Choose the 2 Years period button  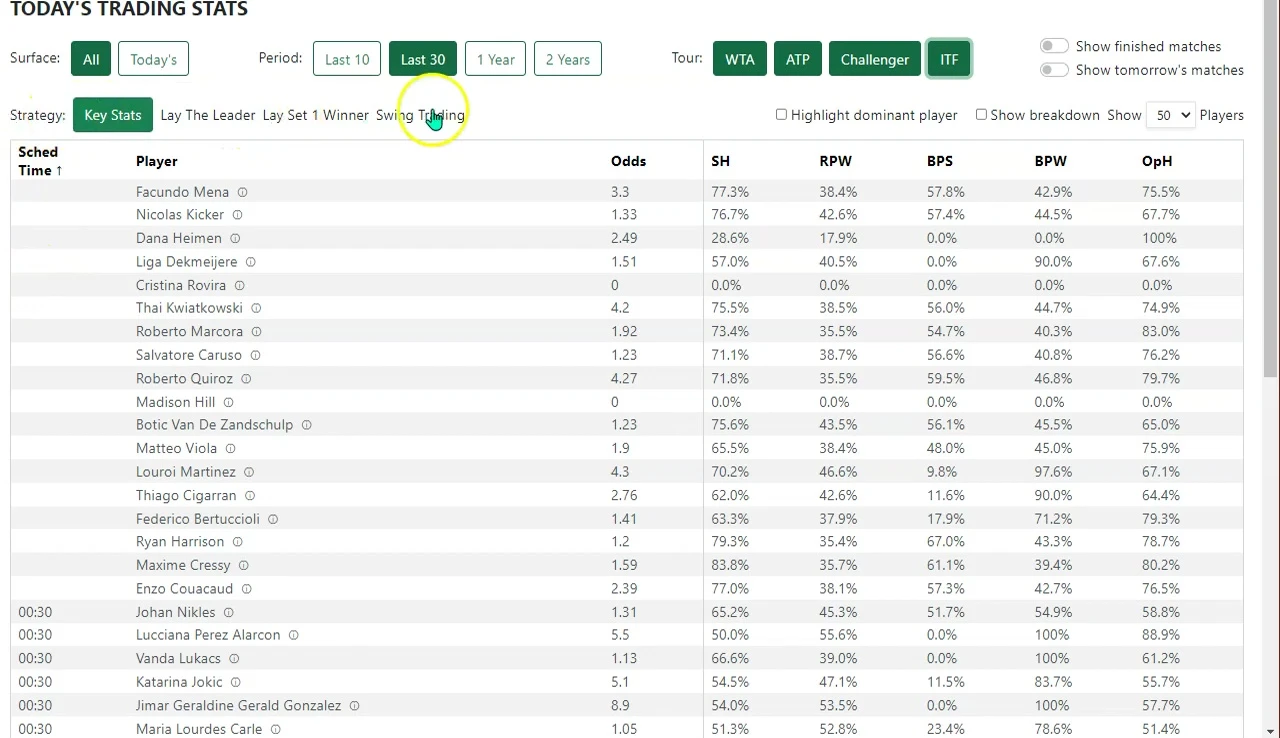pos(568,59)
